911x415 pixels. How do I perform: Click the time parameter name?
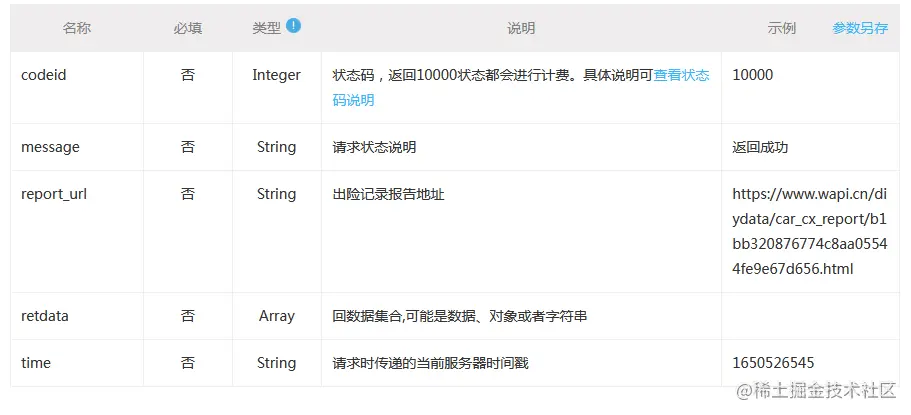click(36, 363)
